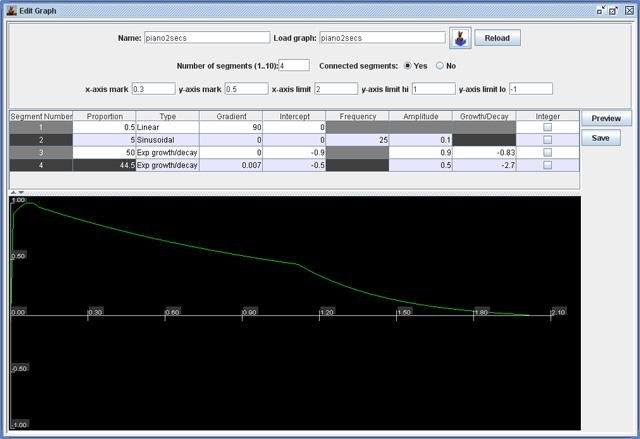Click Growth/Decay cell with value -0.83
Screen dimensions: 640x439
point(484,153)
